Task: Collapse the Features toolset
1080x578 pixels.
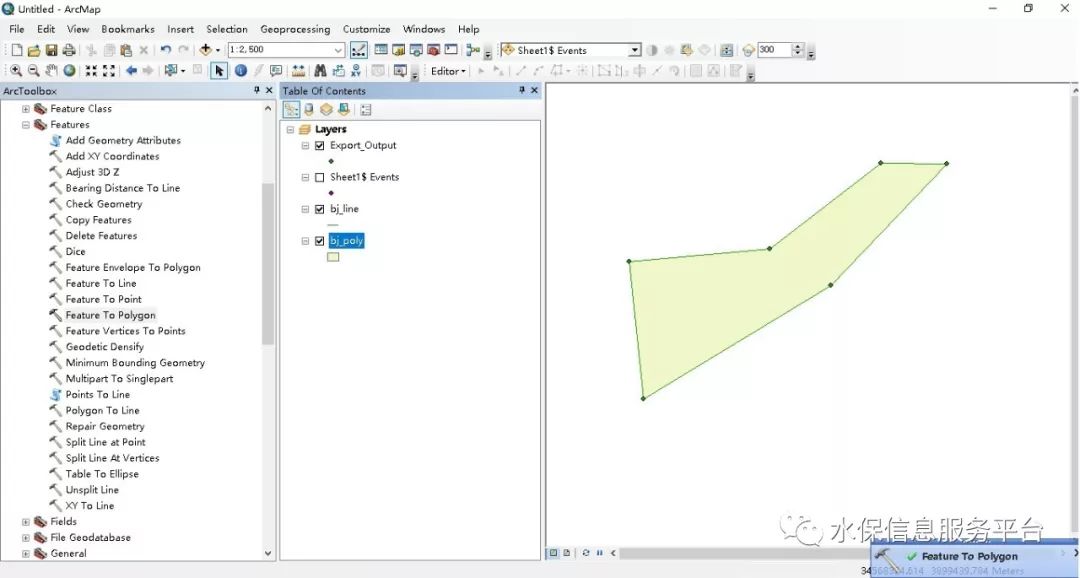Action: click(26, 125)
